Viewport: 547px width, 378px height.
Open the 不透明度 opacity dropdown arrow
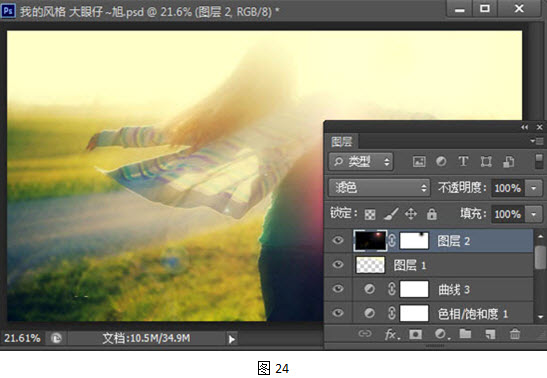pos(534,188)
